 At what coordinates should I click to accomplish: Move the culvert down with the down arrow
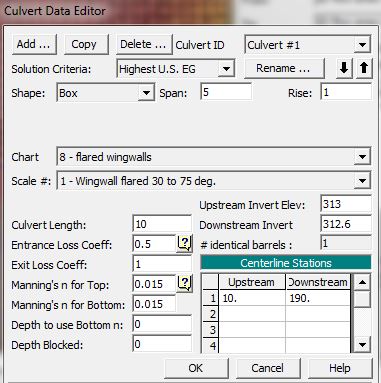tap(344, 68)
